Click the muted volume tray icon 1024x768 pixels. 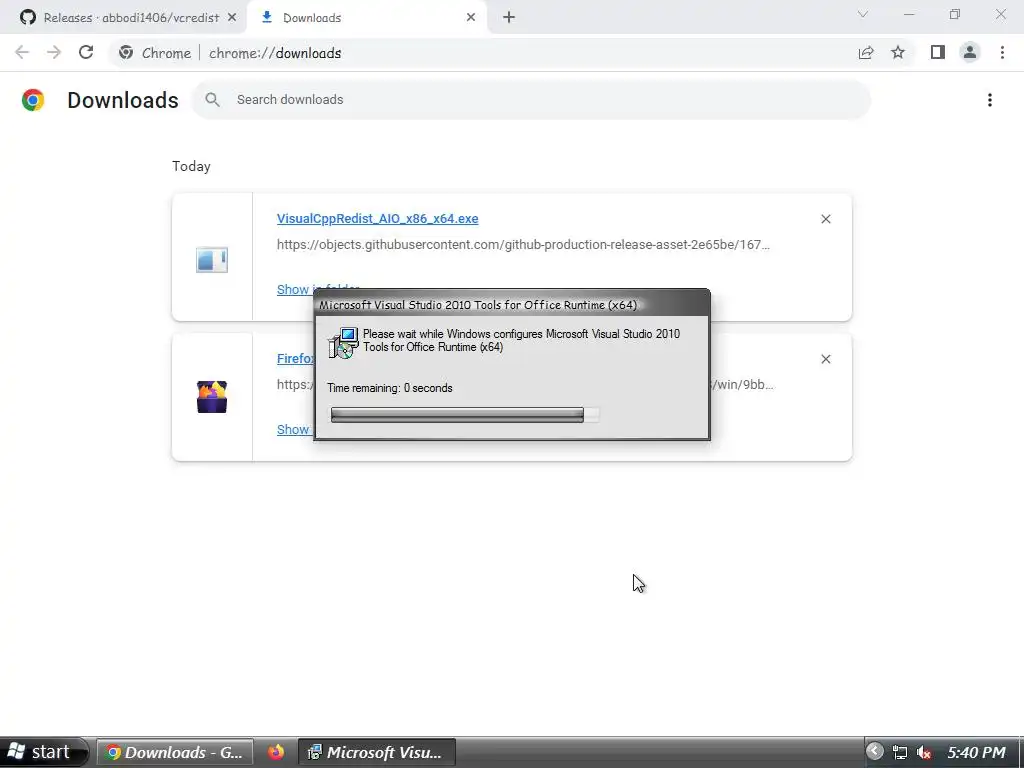pos(923,752)
